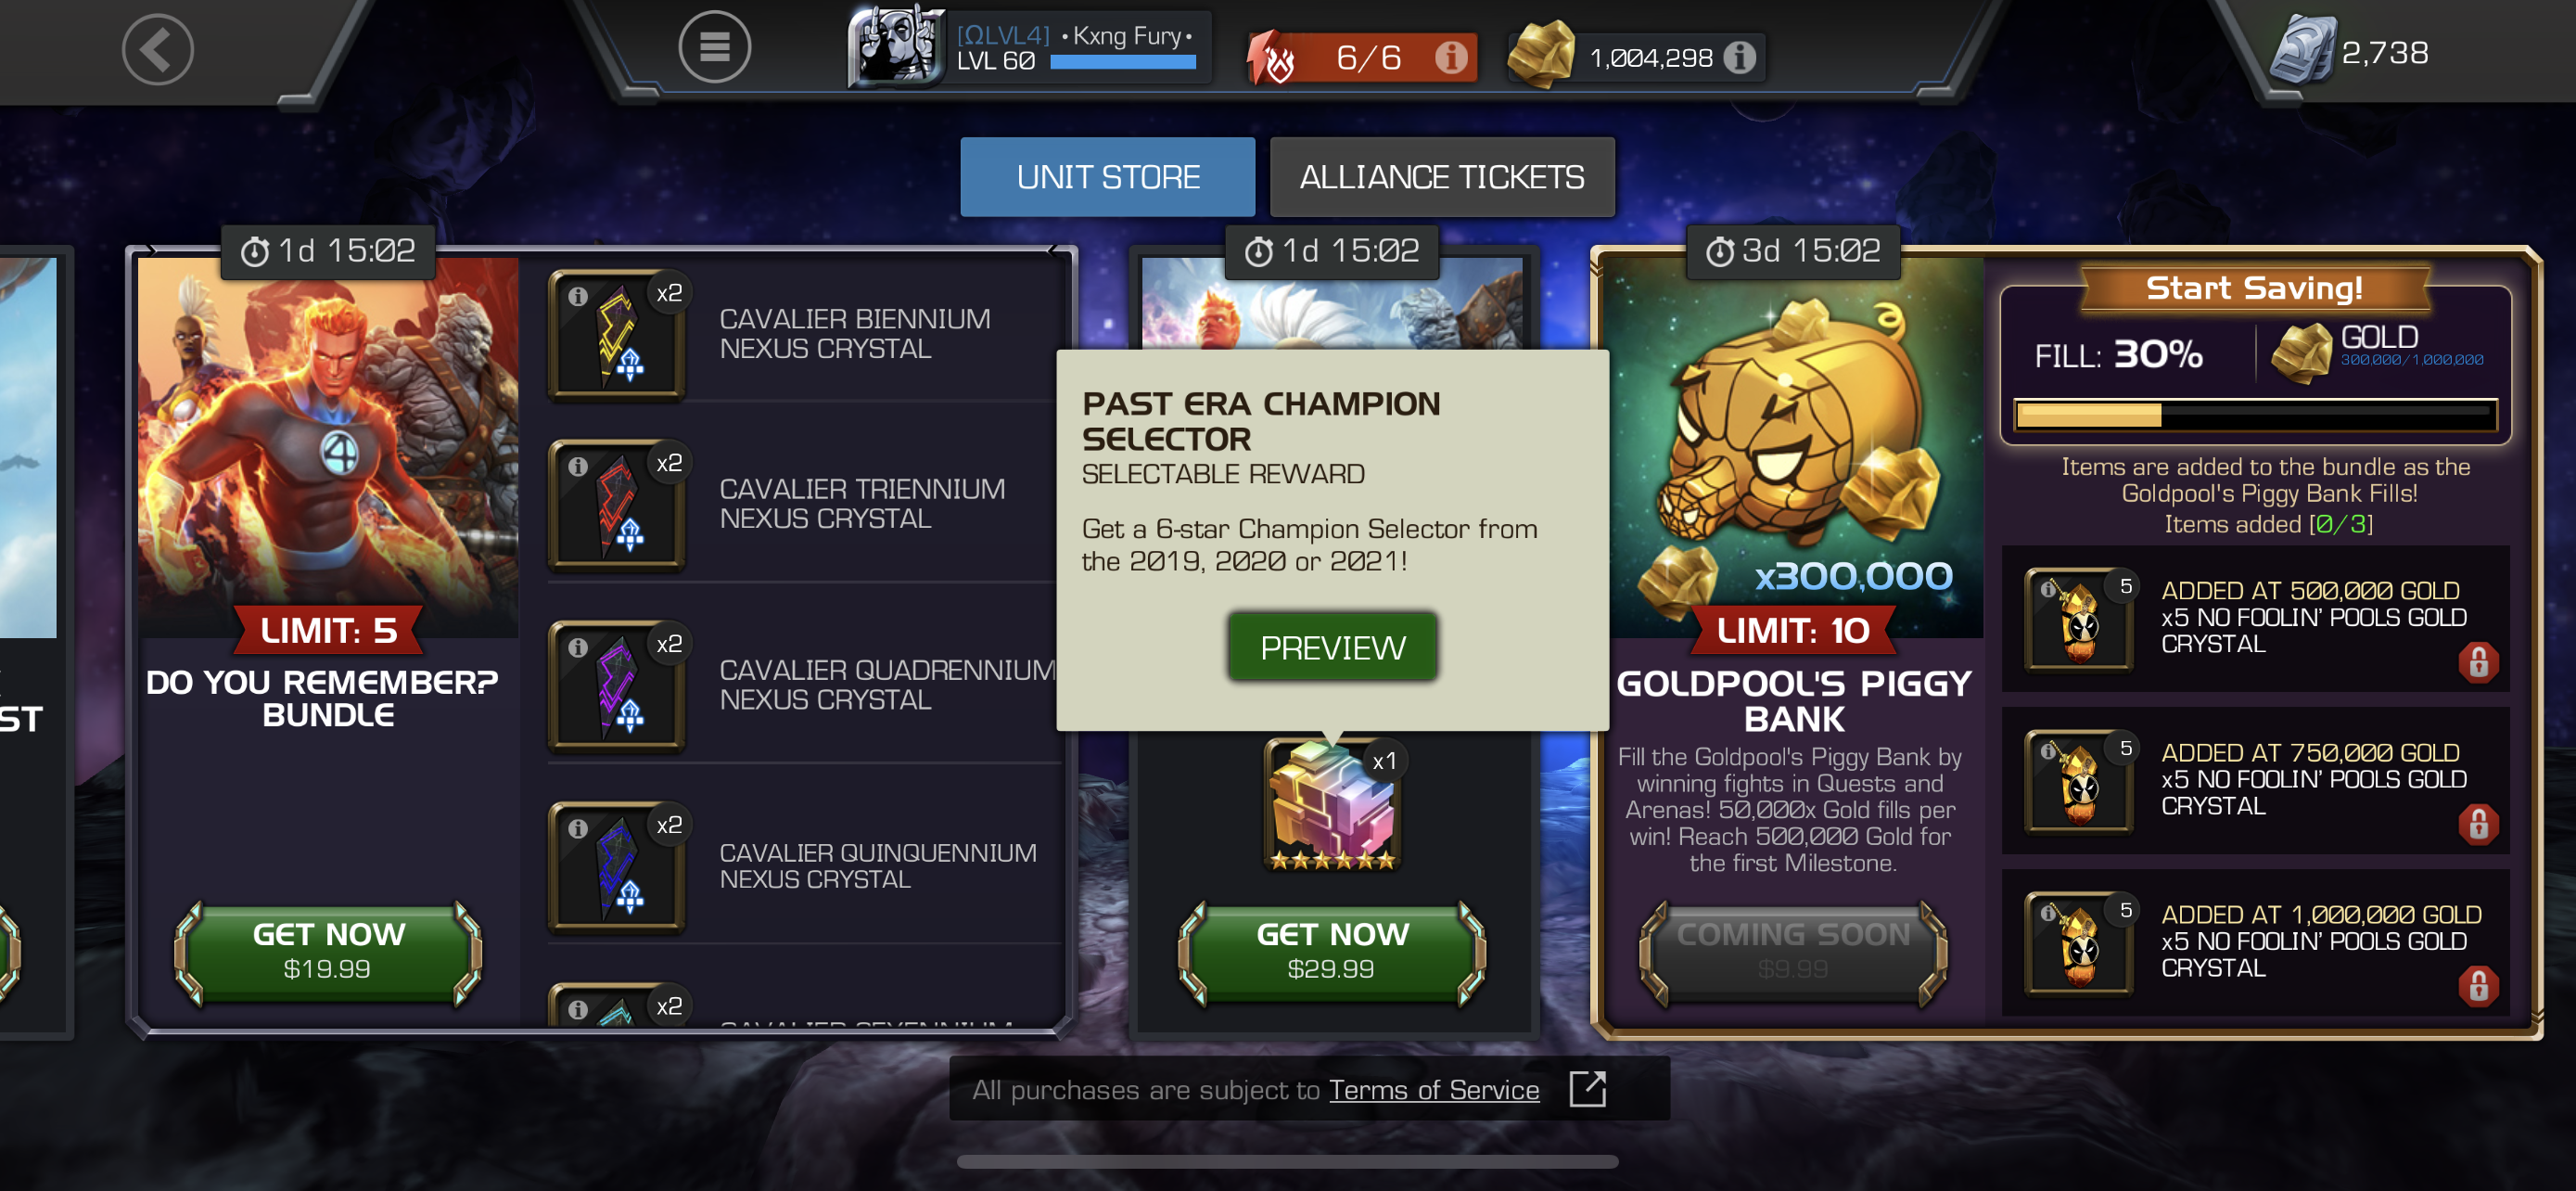Click the piggy bank gold fill progress bar
Screen dimensions: 2576x1191
(x=2254, y=415)
